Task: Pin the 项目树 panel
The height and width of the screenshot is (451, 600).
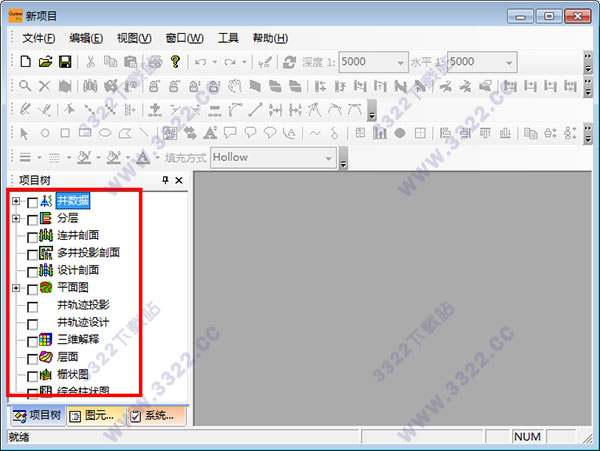Action: click(165, 181)
